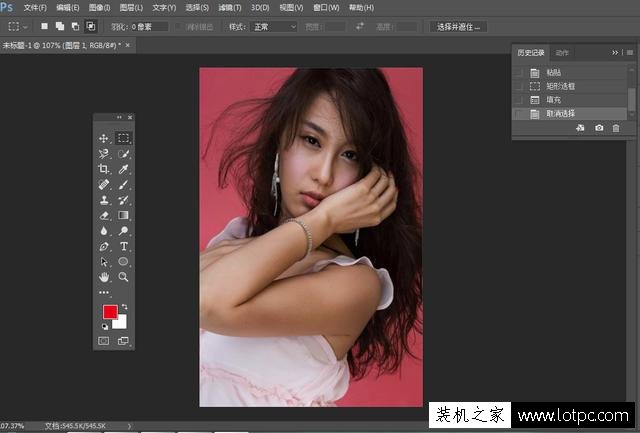Toggle the anti-alias checkbox in options bar
640x433 pixels.
tap(179, 27)
